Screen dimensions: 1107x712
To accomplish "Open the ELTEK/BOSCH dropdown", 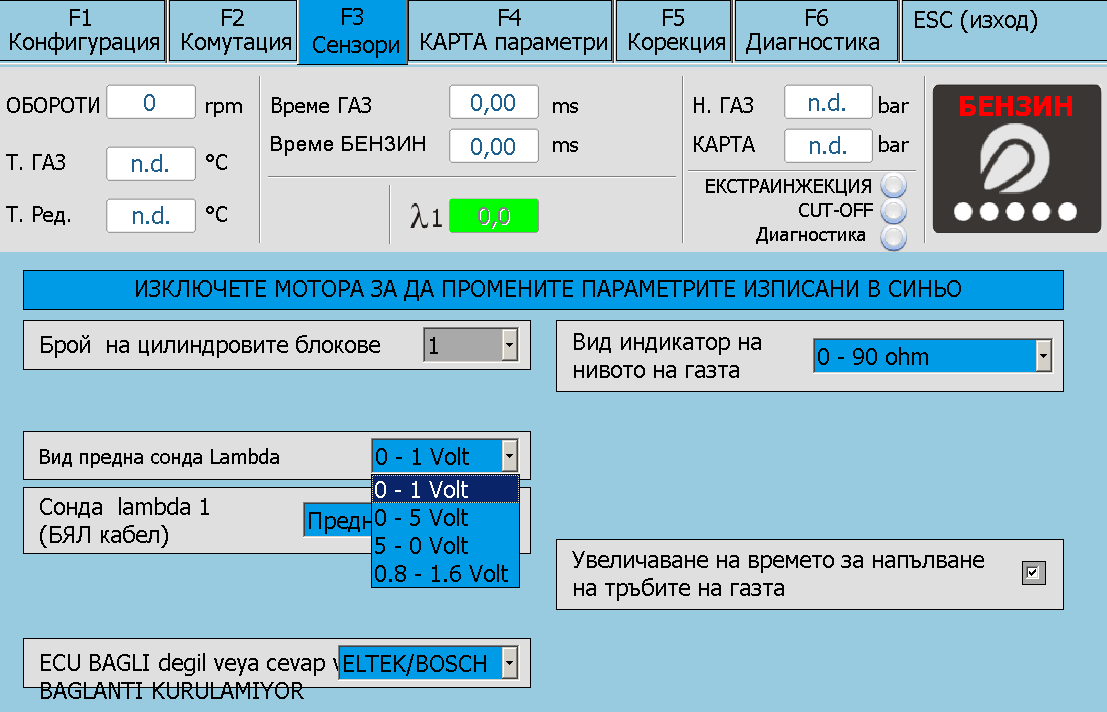I will tap(509, 662).
